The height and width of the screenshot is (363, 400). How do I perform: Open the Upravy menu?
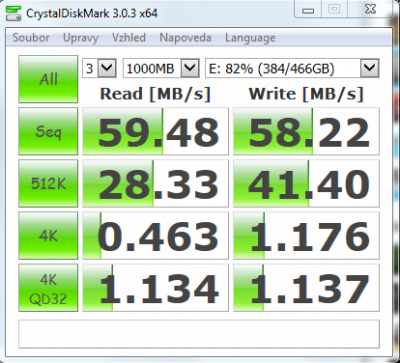(81, 38)
